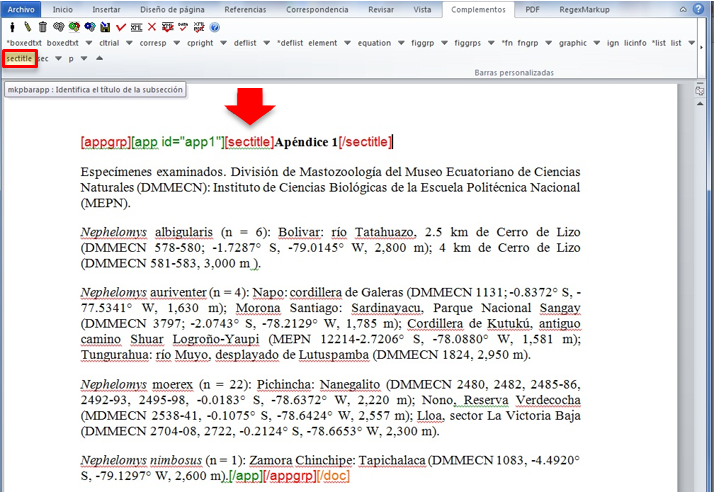Open the dropdown arrow next to sec
Screen dimensions: 714x492
click(58, 58)
